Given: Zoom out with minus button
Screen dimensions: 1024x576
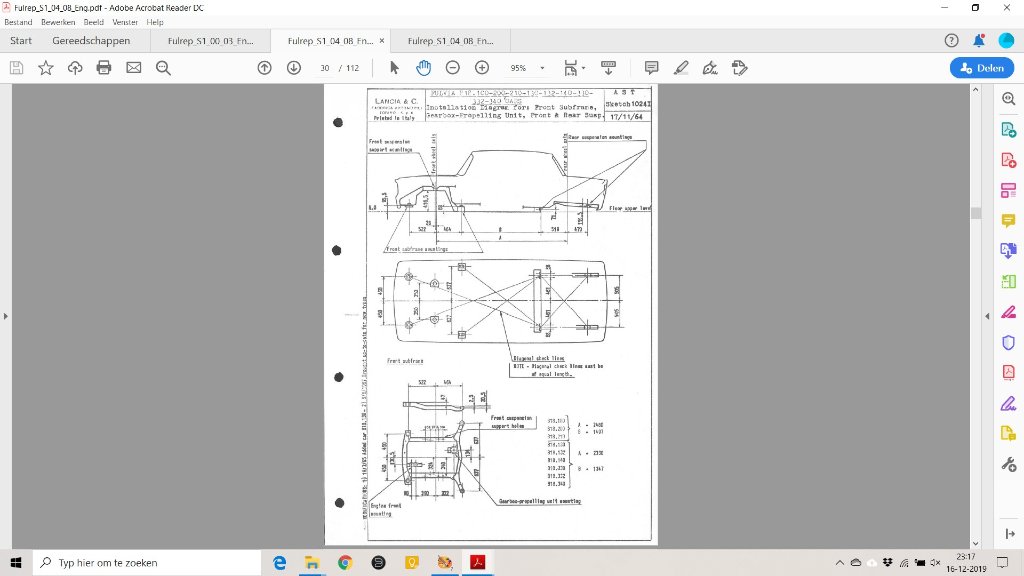Looking at the screenshot, I should coord(452,68).
